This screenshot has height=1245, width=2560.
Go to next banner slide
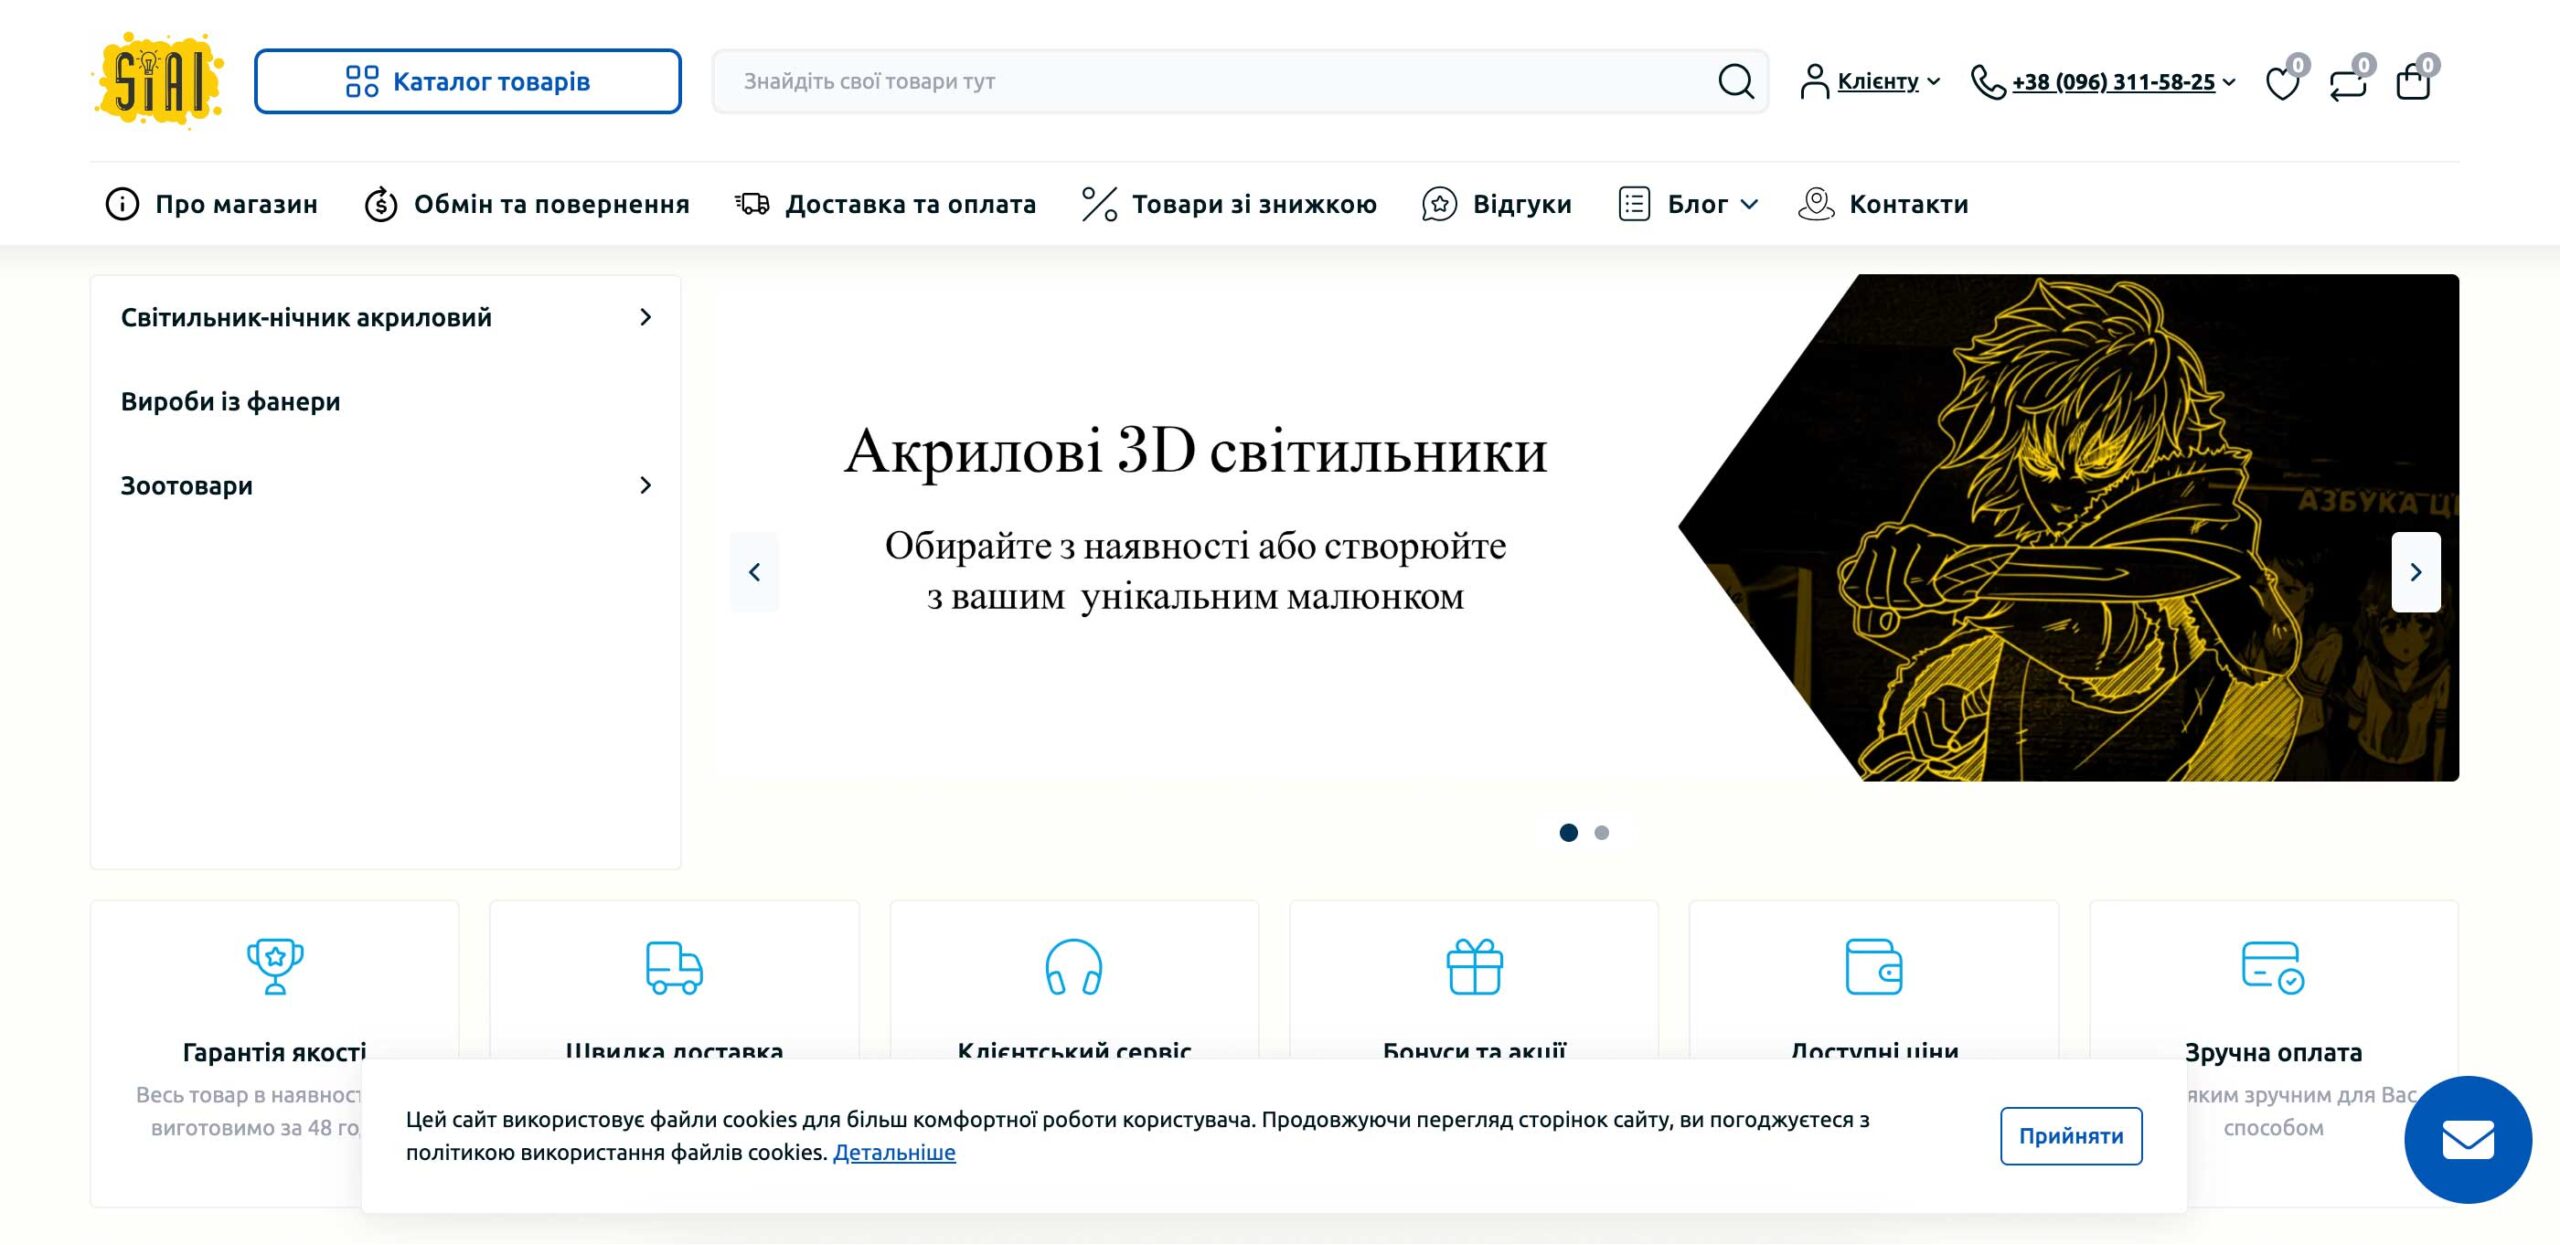tap(2415, 572)
